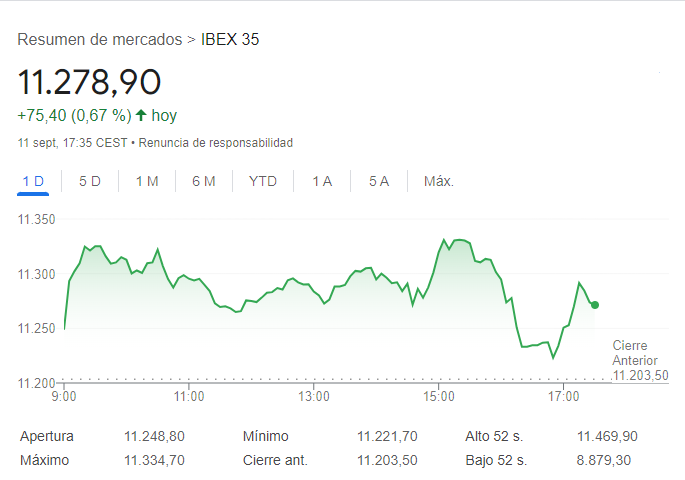Open the Resumen de mercados link
Image resolution: width=685 pixels, height=480 pixels.
coord(100,40)
